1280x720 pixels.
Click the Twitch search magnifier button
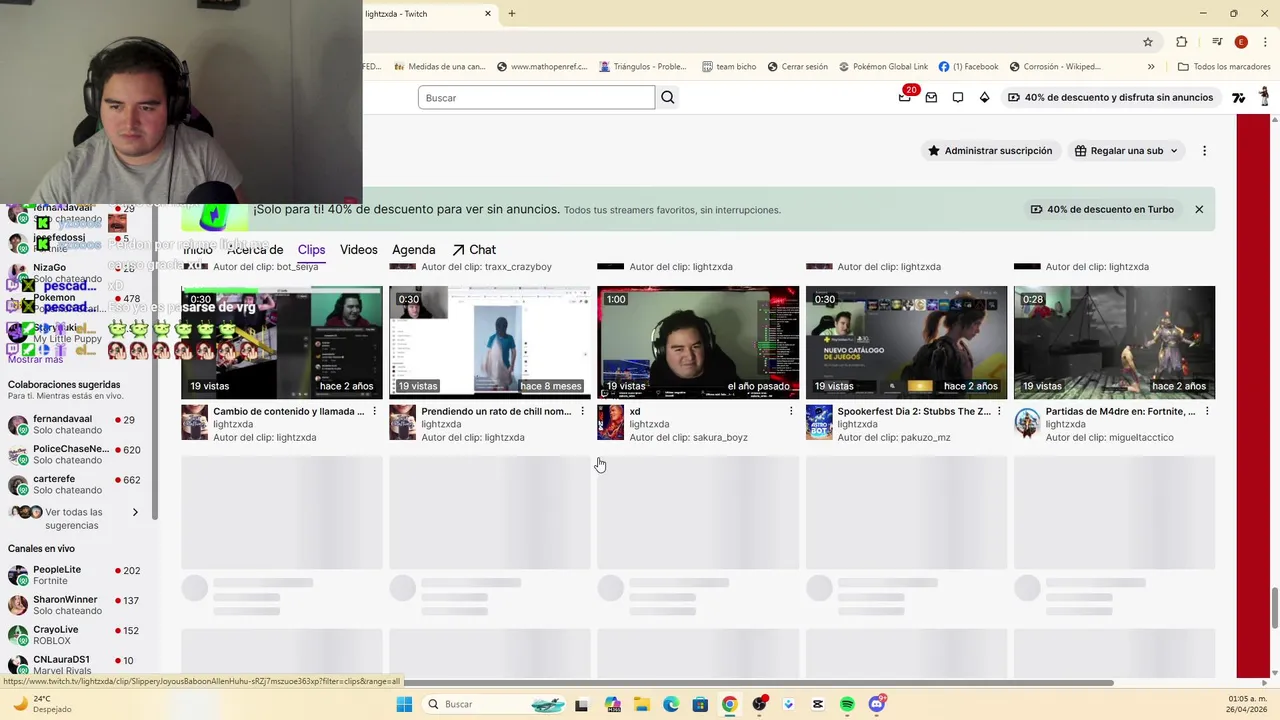pyautogui.click(x=667, y=97)
